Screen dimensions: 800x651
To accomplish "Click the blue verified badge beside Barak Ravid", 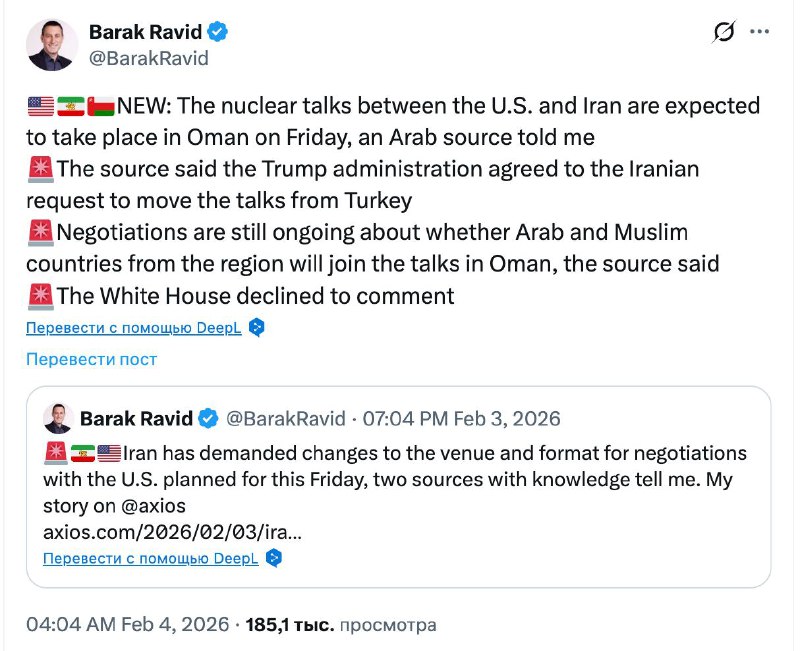I will [x=218, y=32].
